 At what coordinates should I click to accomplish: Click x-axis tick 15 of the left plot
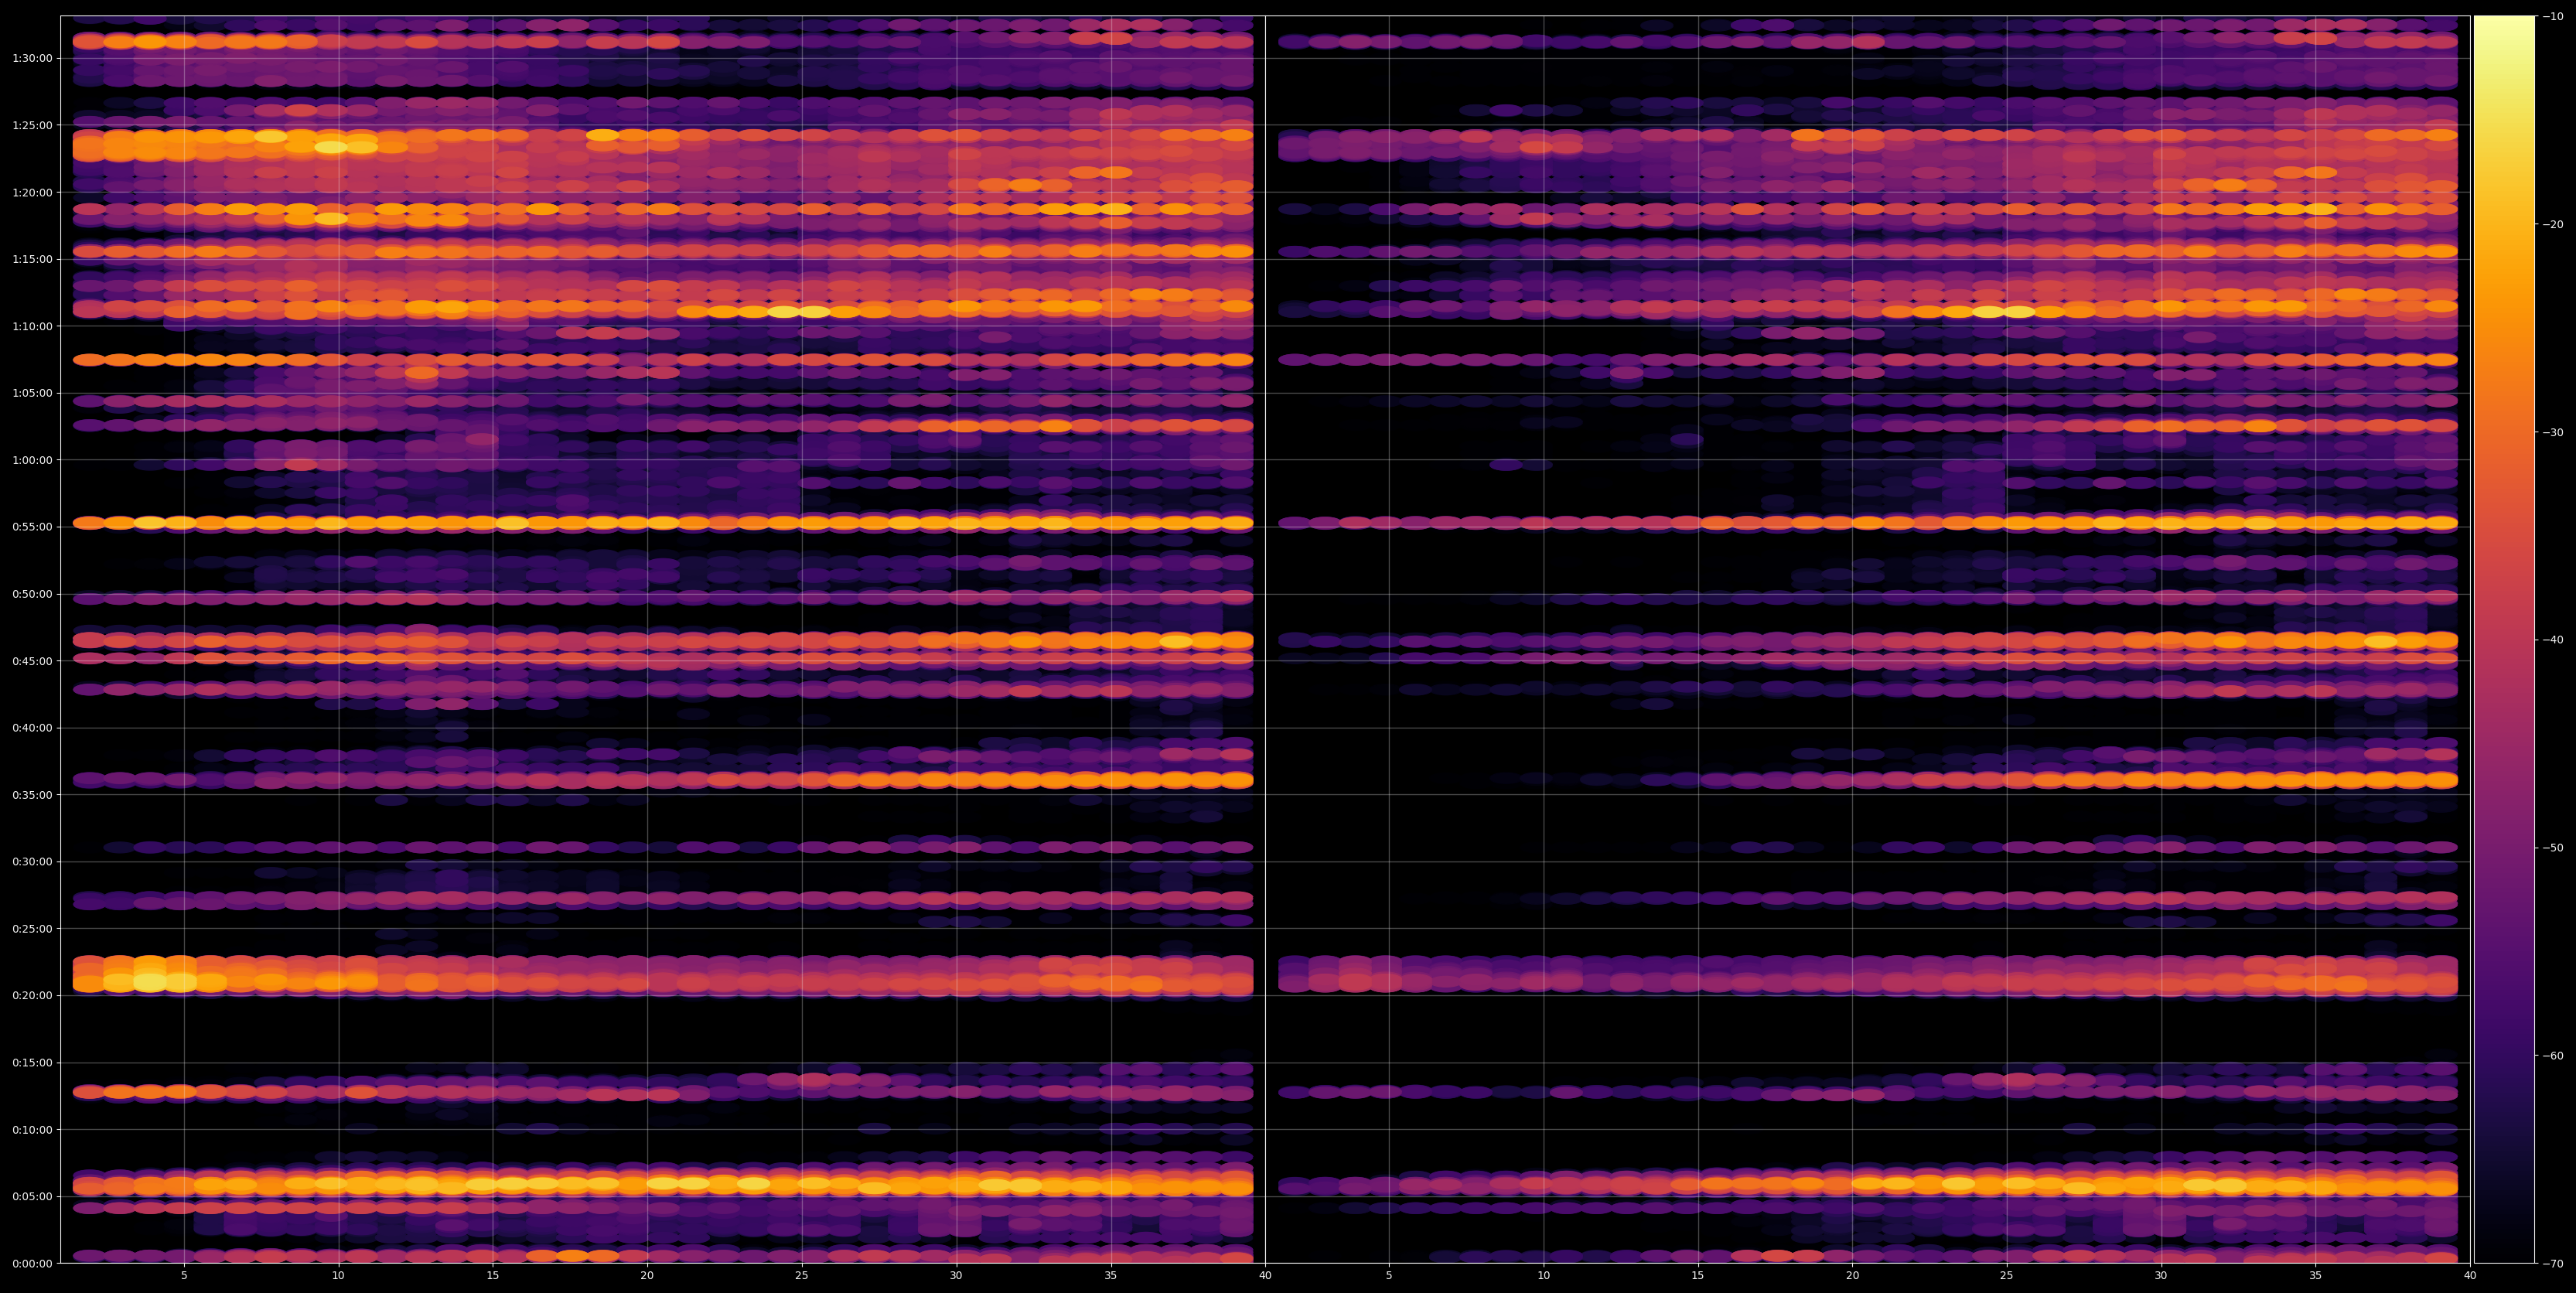[x=493, y=1276]
